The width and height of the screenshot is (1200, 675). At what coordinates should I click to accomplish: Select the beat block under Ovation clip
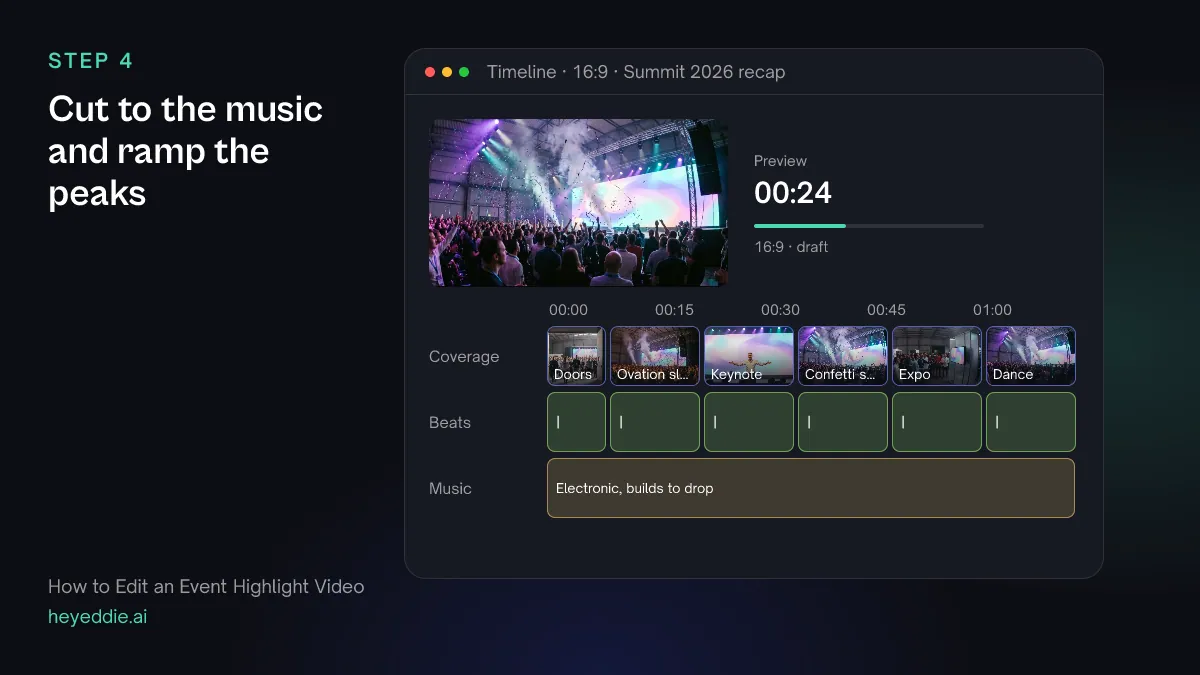[x=655, y=422]
